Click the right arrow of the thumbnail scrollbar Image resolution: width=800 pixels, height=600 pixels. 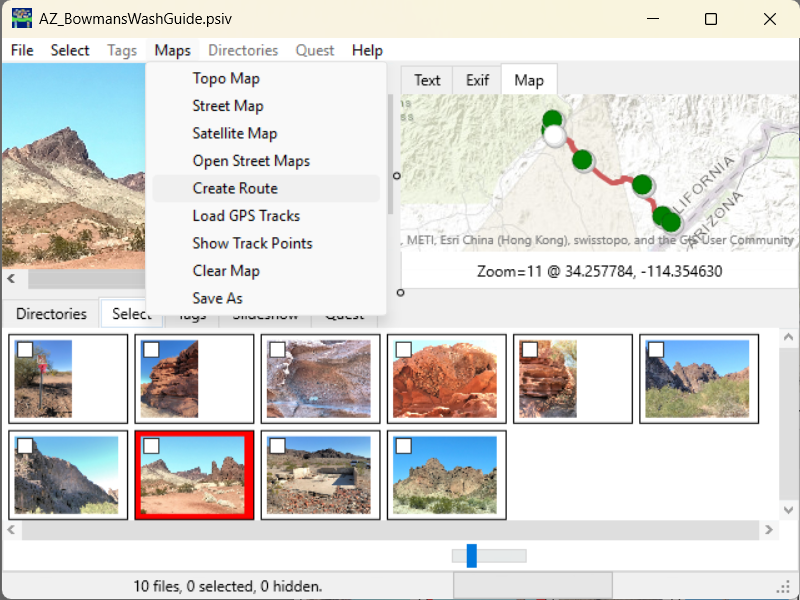pos(770,530)
